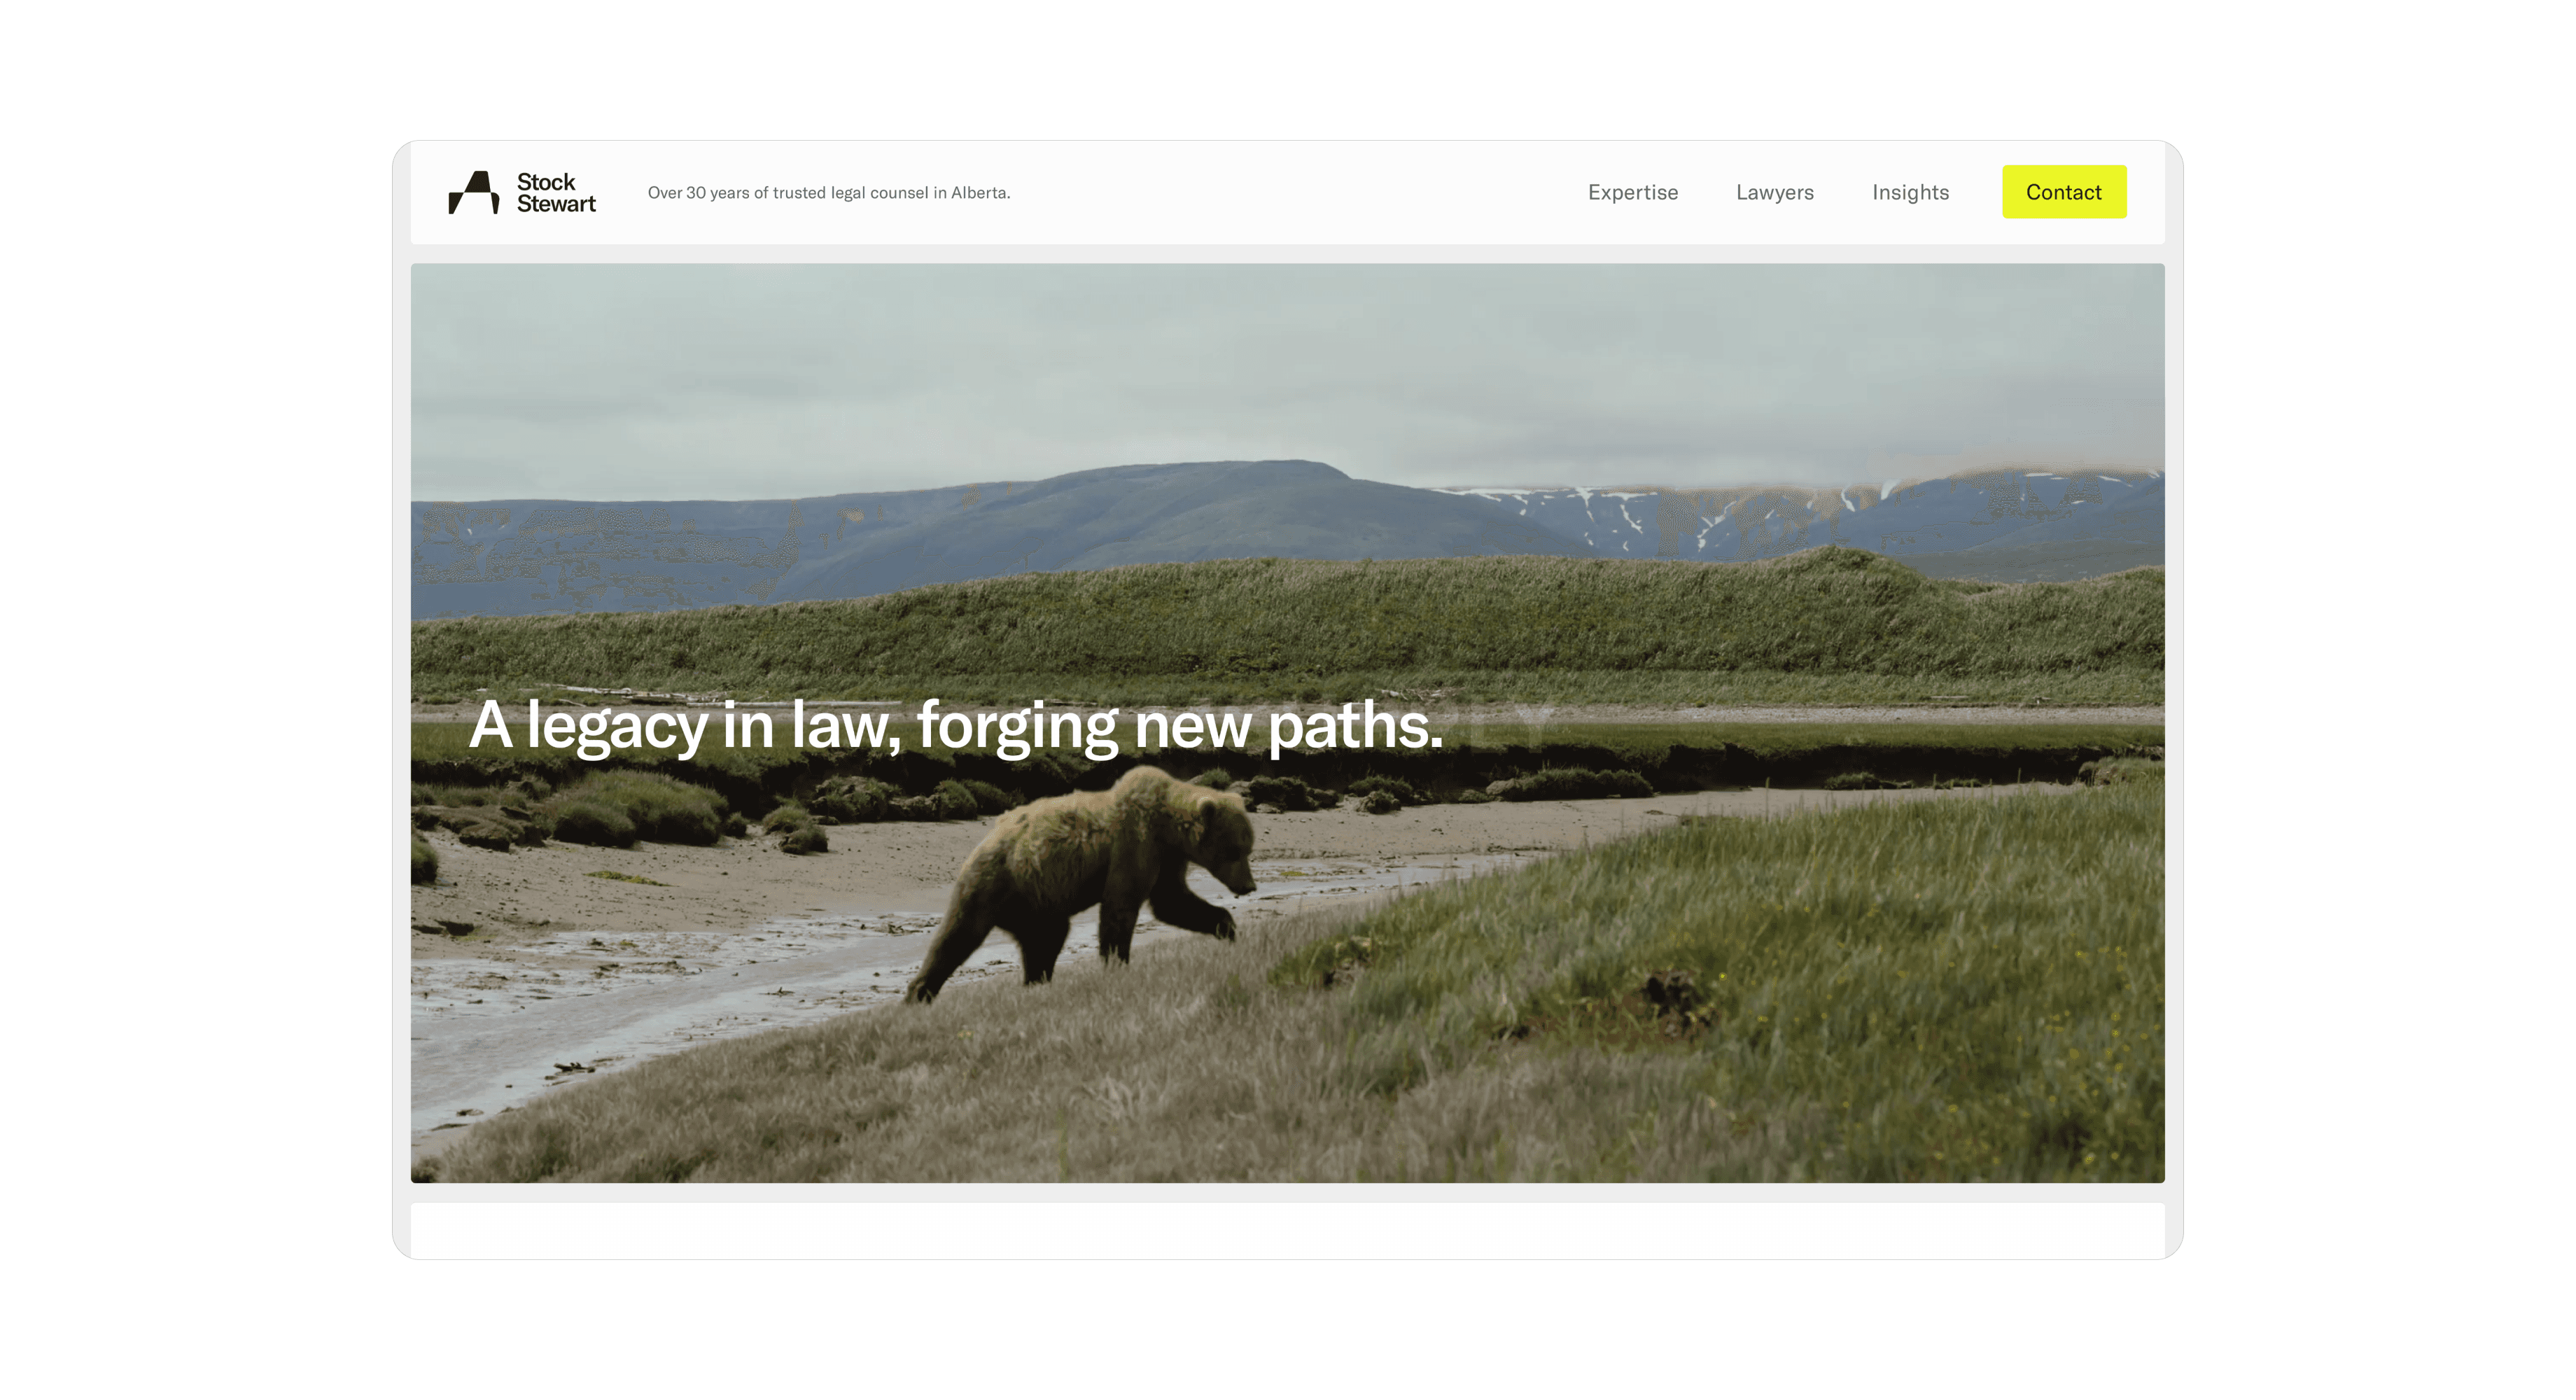Open the Lawyers navigation item
The height and width of the screenshot is (1400, 2576).
pyautogui.click(x=1775, y=192)
